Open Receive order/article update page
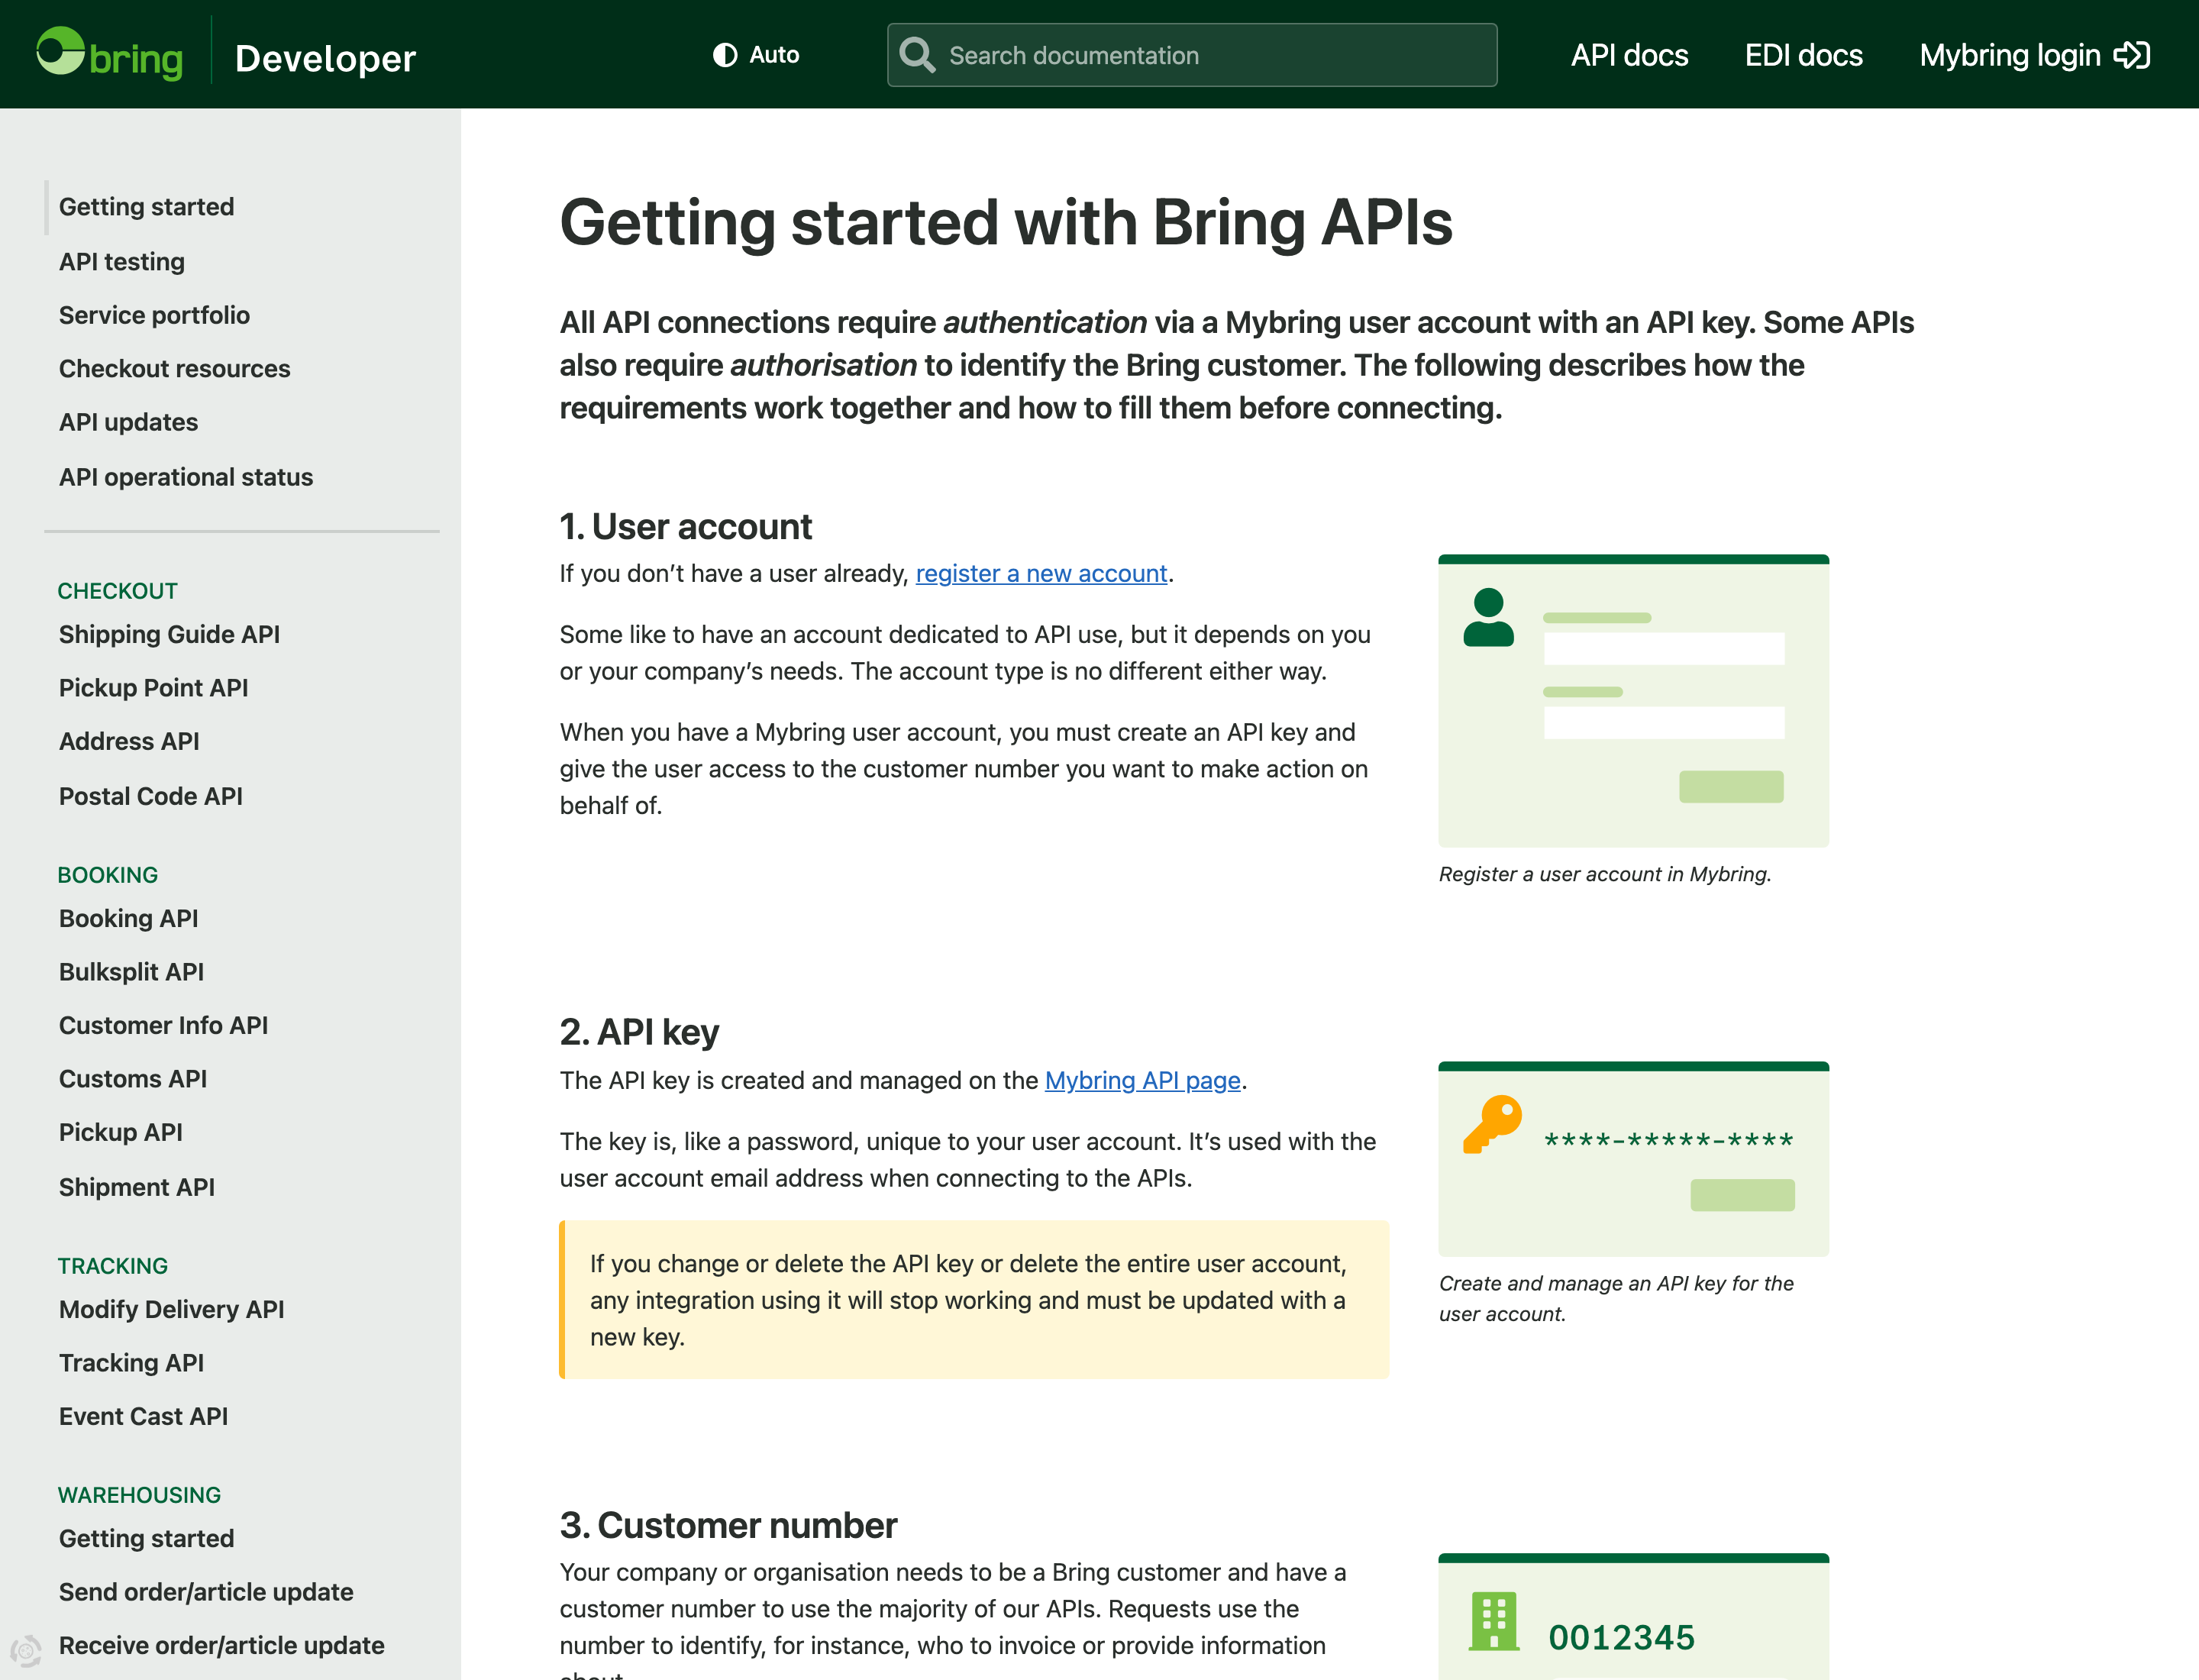This screenshot has height=1680, width=2199. (221, 1645)
